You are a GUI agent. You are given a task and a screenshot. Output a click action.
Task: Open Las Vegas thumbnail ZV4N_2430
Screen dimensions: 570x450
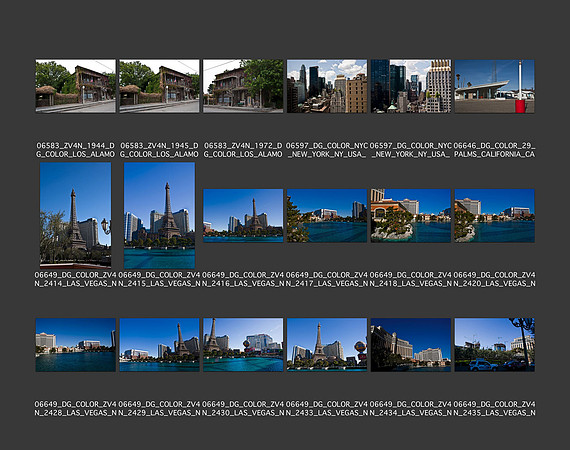pyautogui.click(x=243, y=345)
